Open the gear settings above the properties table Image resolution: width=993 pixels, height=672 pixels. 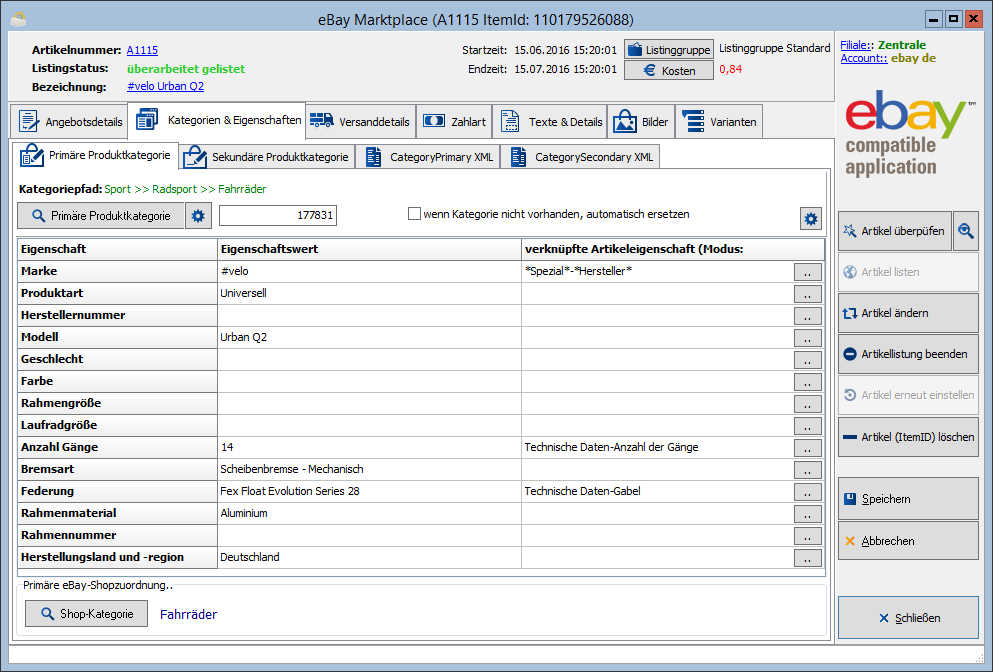[811, 219]
